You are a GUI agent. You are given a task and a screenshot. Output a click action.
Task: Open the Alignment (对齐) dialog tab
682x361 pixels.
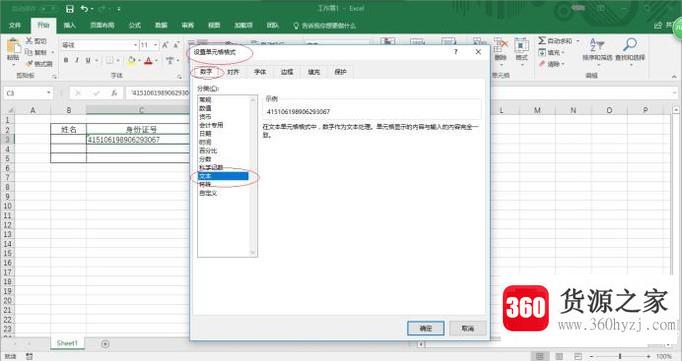point(233,72)
